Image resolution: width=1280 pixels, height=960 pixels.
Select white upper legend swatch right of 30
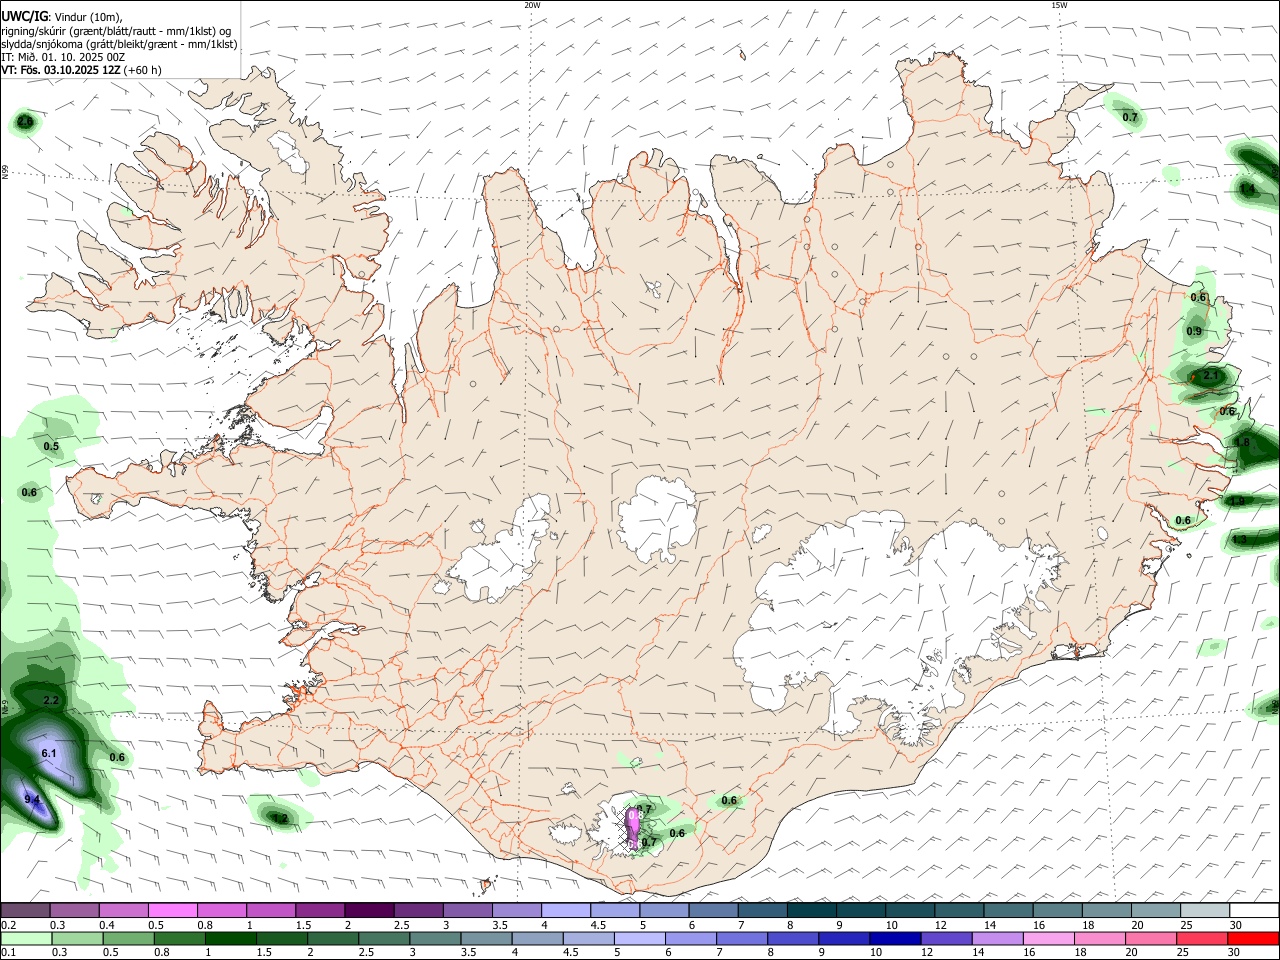(x=1255, y=910)
